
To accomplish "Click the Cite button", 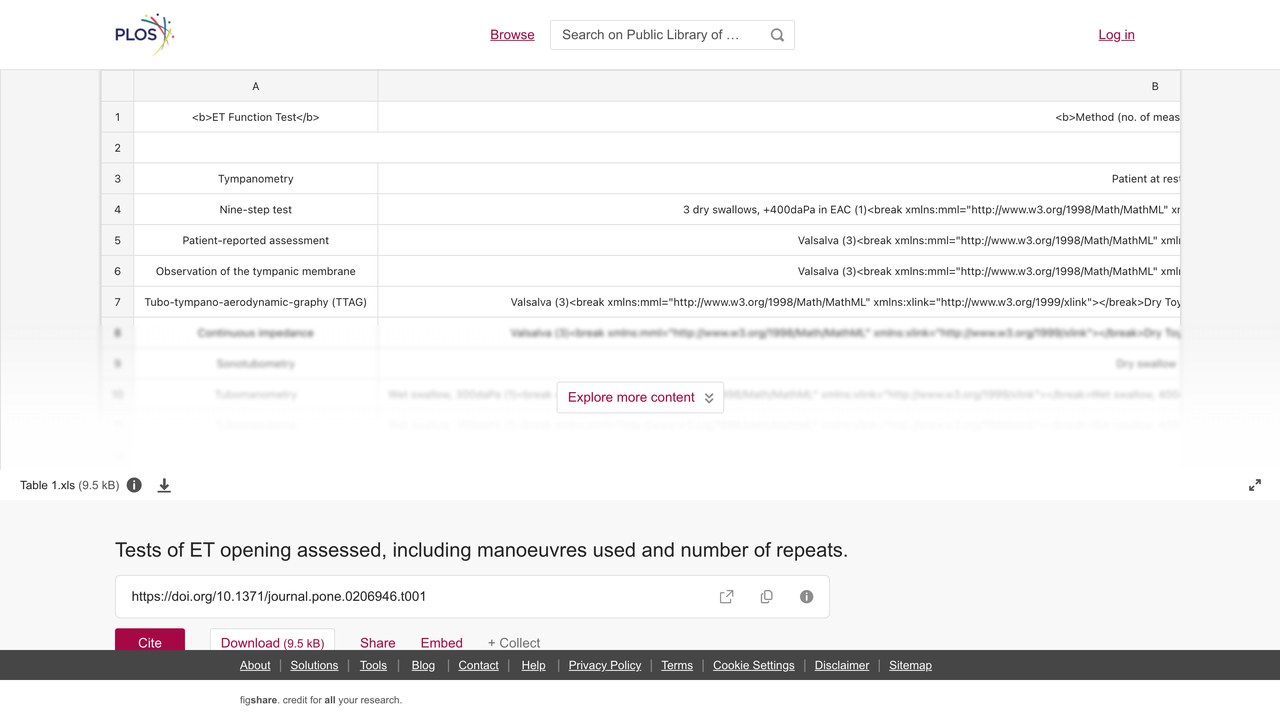I will [150, 640].
